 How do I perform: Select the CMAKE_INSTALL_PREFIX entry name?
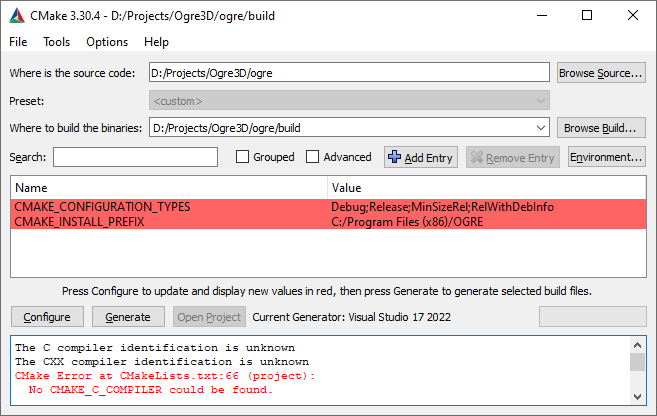click(x=79, y=222)
